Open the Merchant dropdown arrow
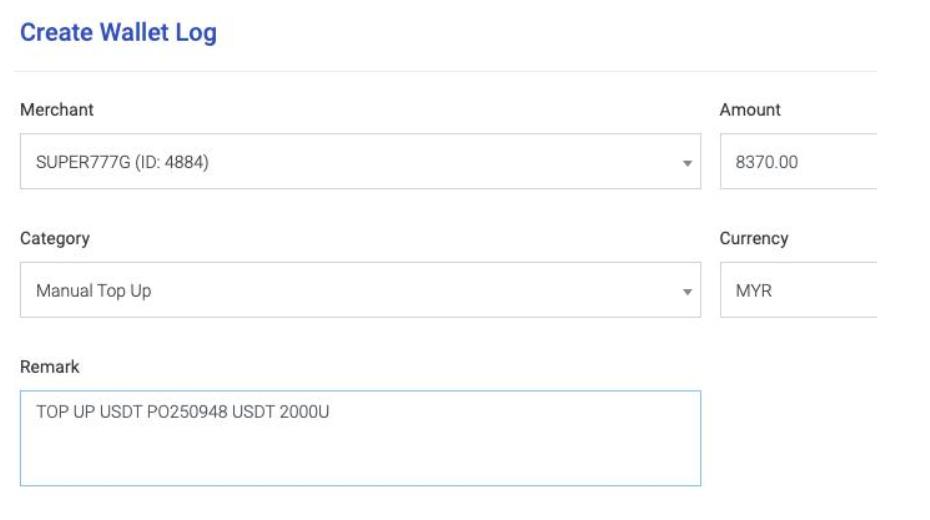The width and height of the screenshot is (930, 520). (687, 163)
